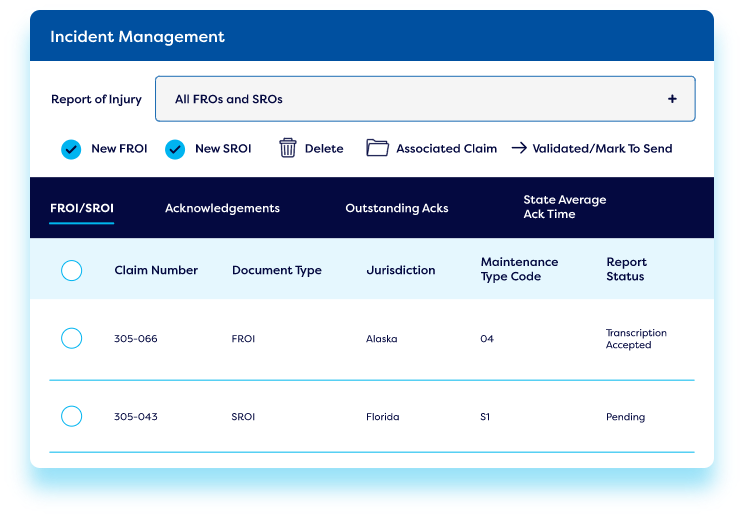Select the radio button for claim 305-066
The height and width of the screenshot is (518, 744).
point(71,339)
